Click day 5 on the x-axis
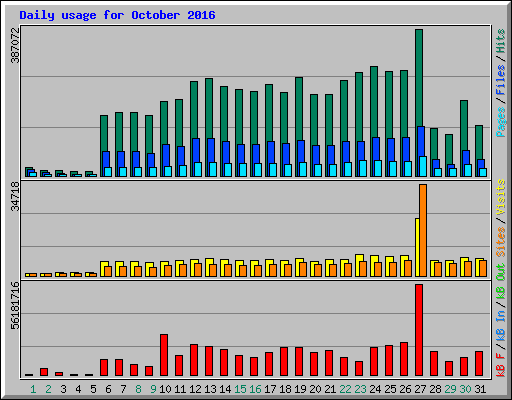 pos(93,389)
